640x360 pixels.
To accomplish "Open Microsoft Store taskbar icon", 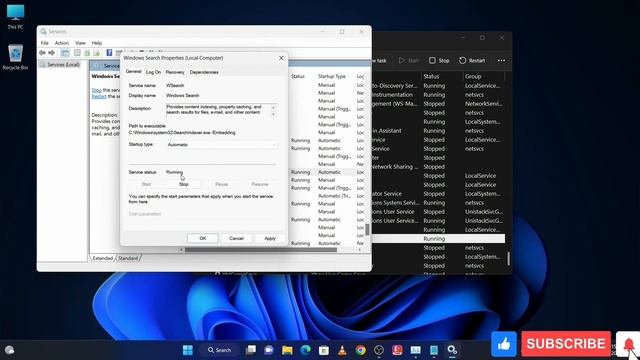I will click(x=324, y=350).
